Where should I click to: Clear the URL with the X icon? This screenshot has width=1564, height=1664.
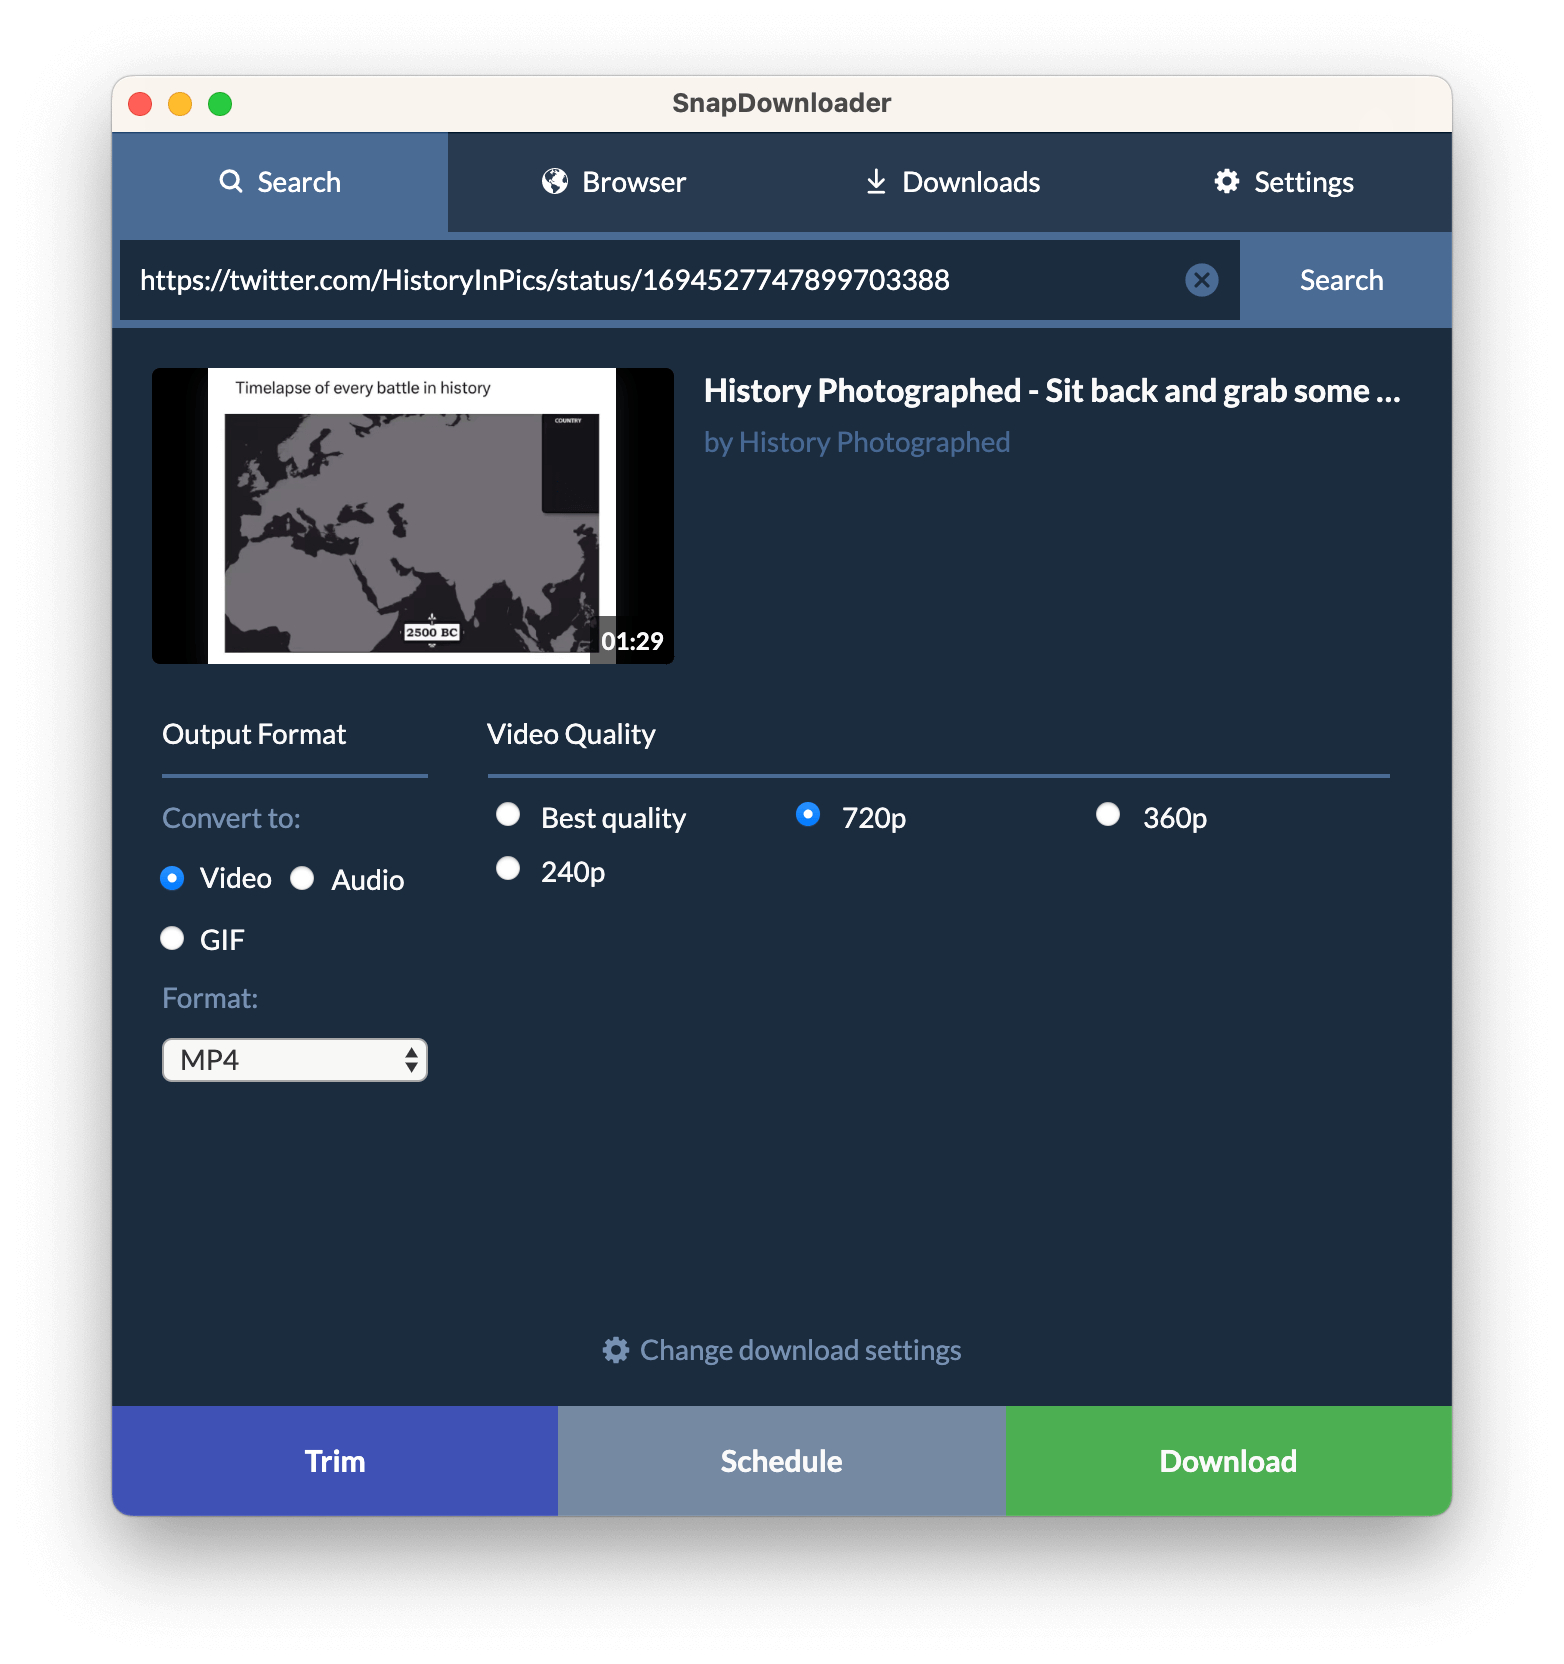pos(1201,280)
